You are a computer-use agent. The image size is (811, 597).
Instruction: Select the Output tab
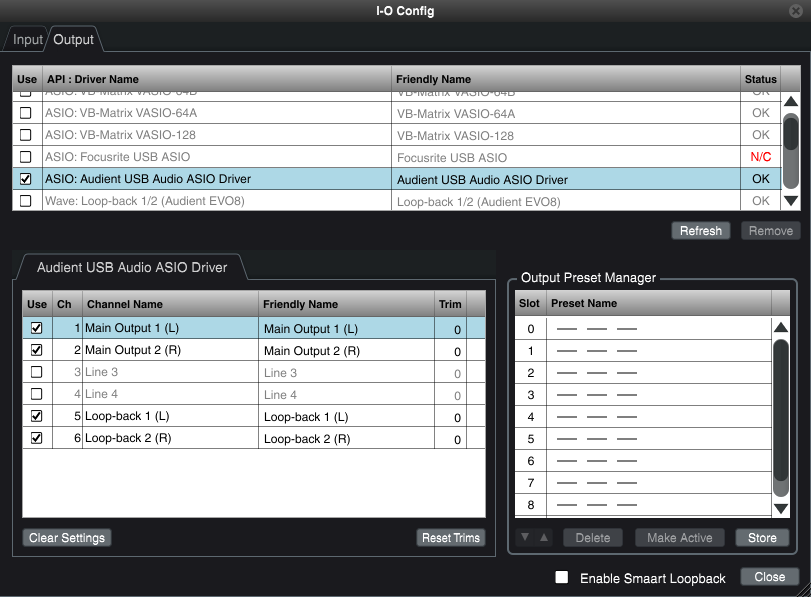click(x=73, y=39)
